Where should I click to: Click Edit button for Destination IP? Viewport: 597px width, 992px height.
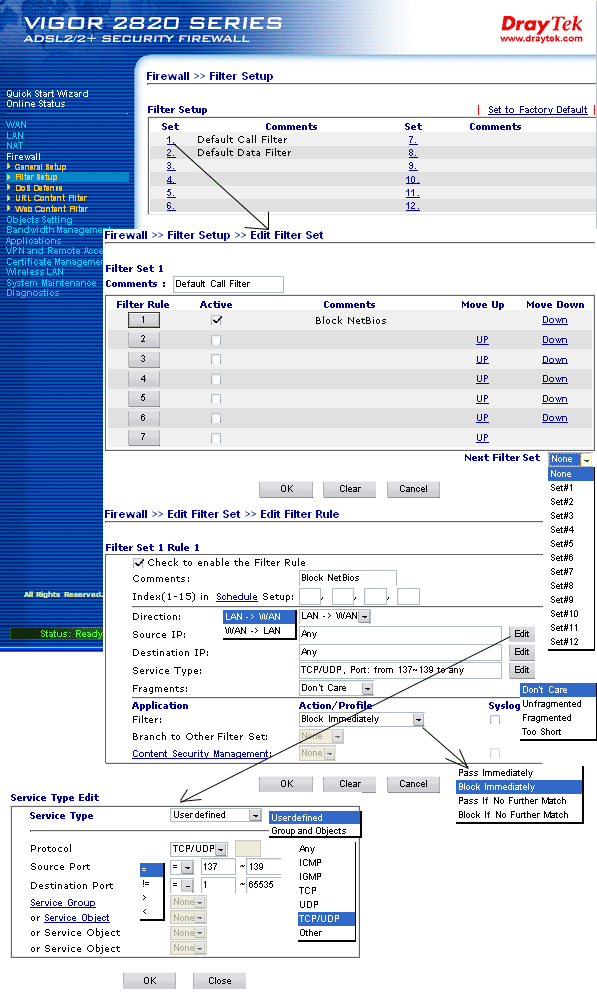coord(522,652)
